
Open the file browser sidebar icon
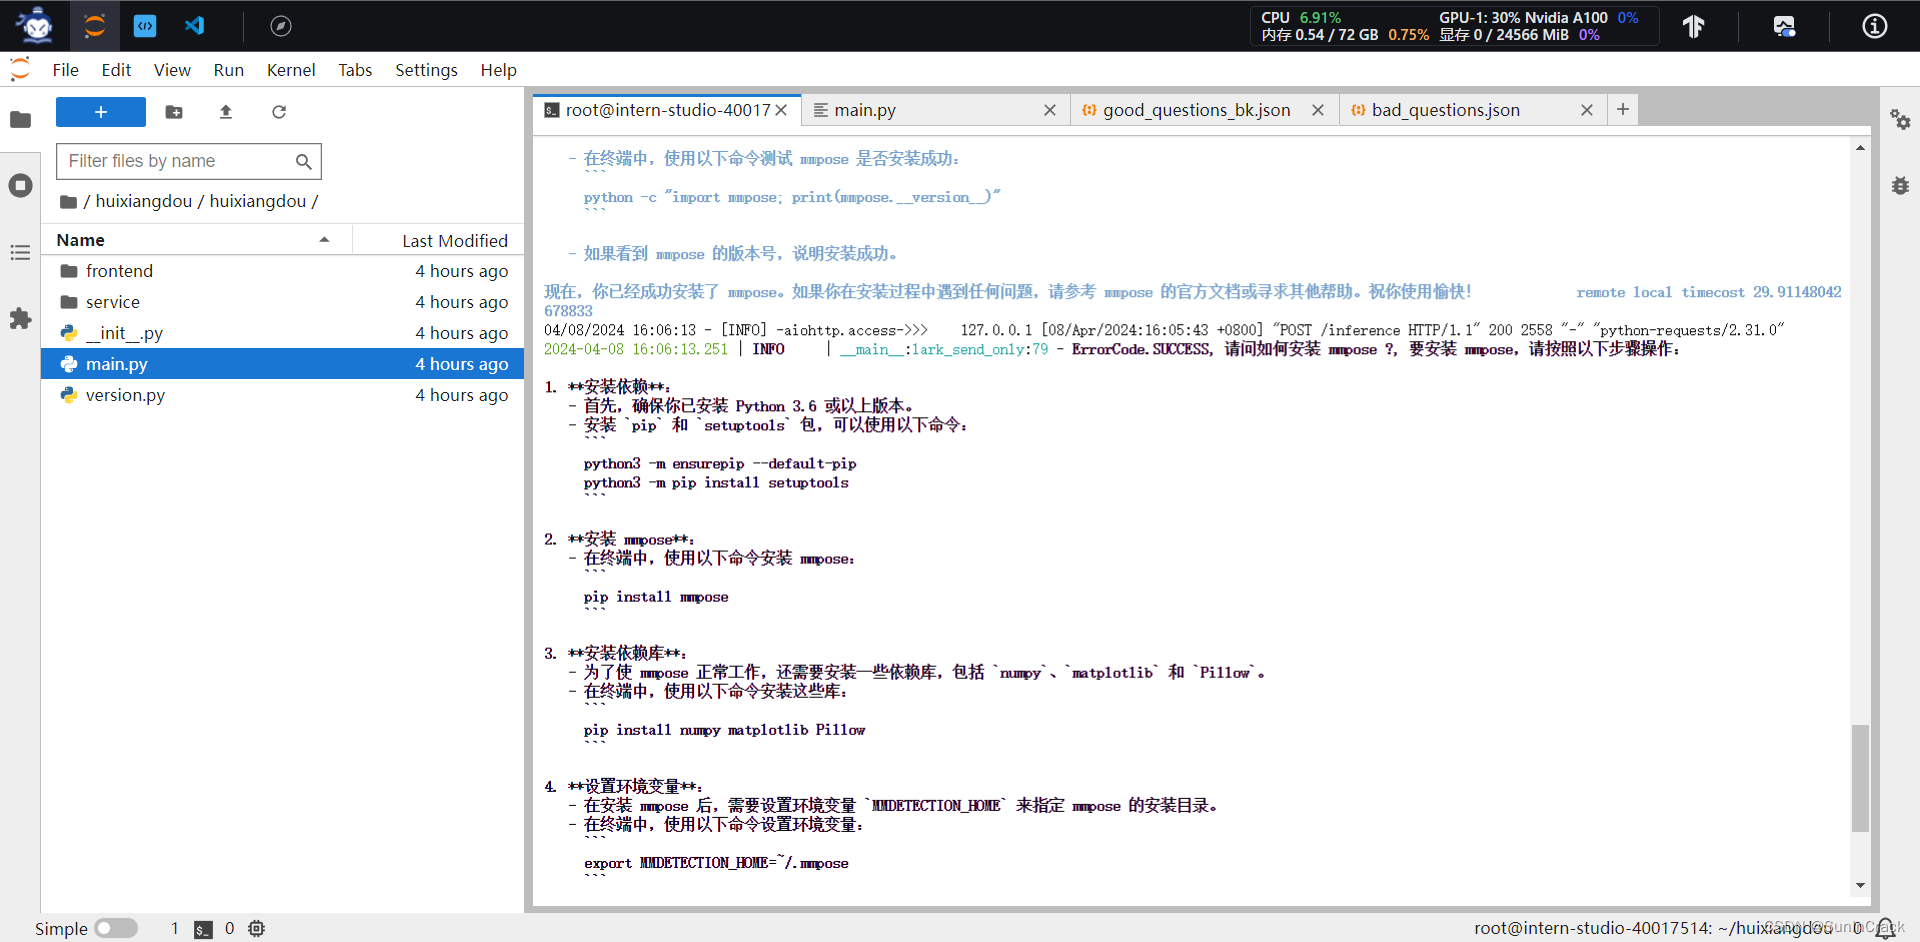point(20,120)
